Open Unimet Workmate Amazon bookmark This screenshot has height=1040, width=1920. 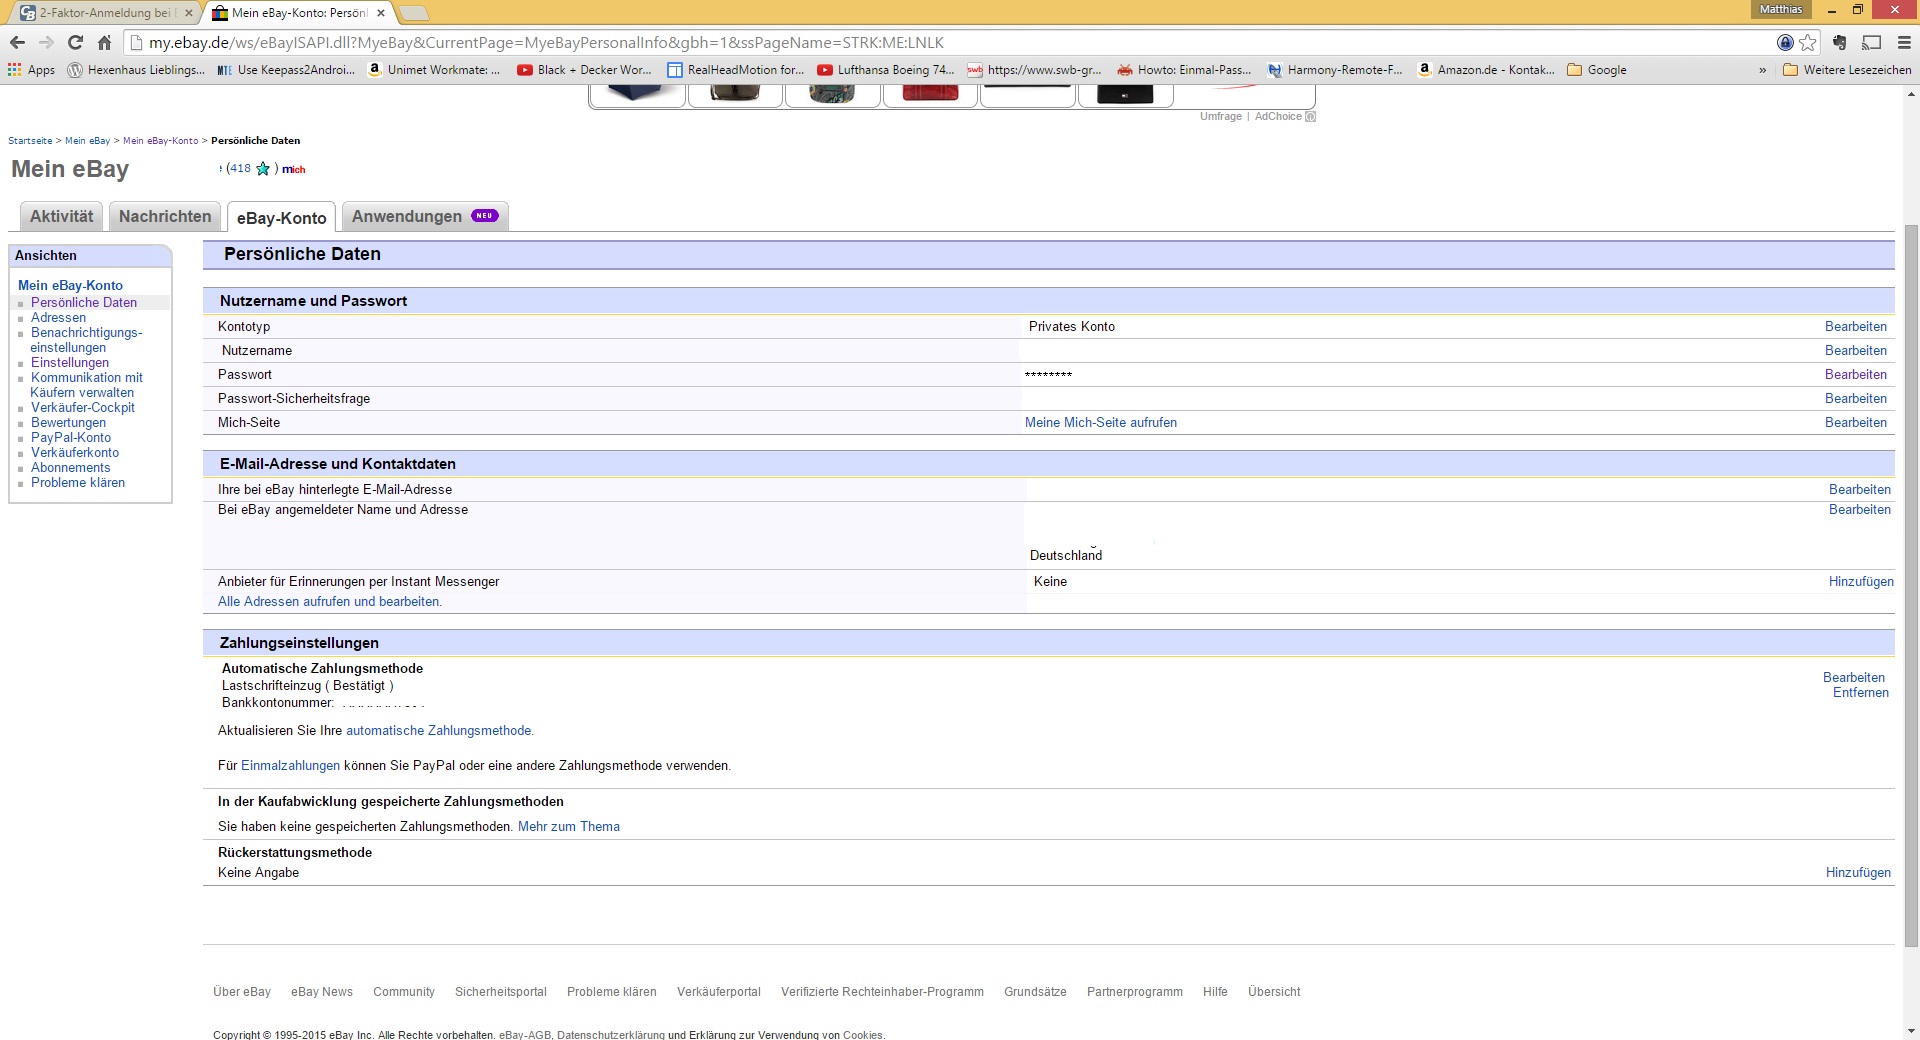[434, 70]
